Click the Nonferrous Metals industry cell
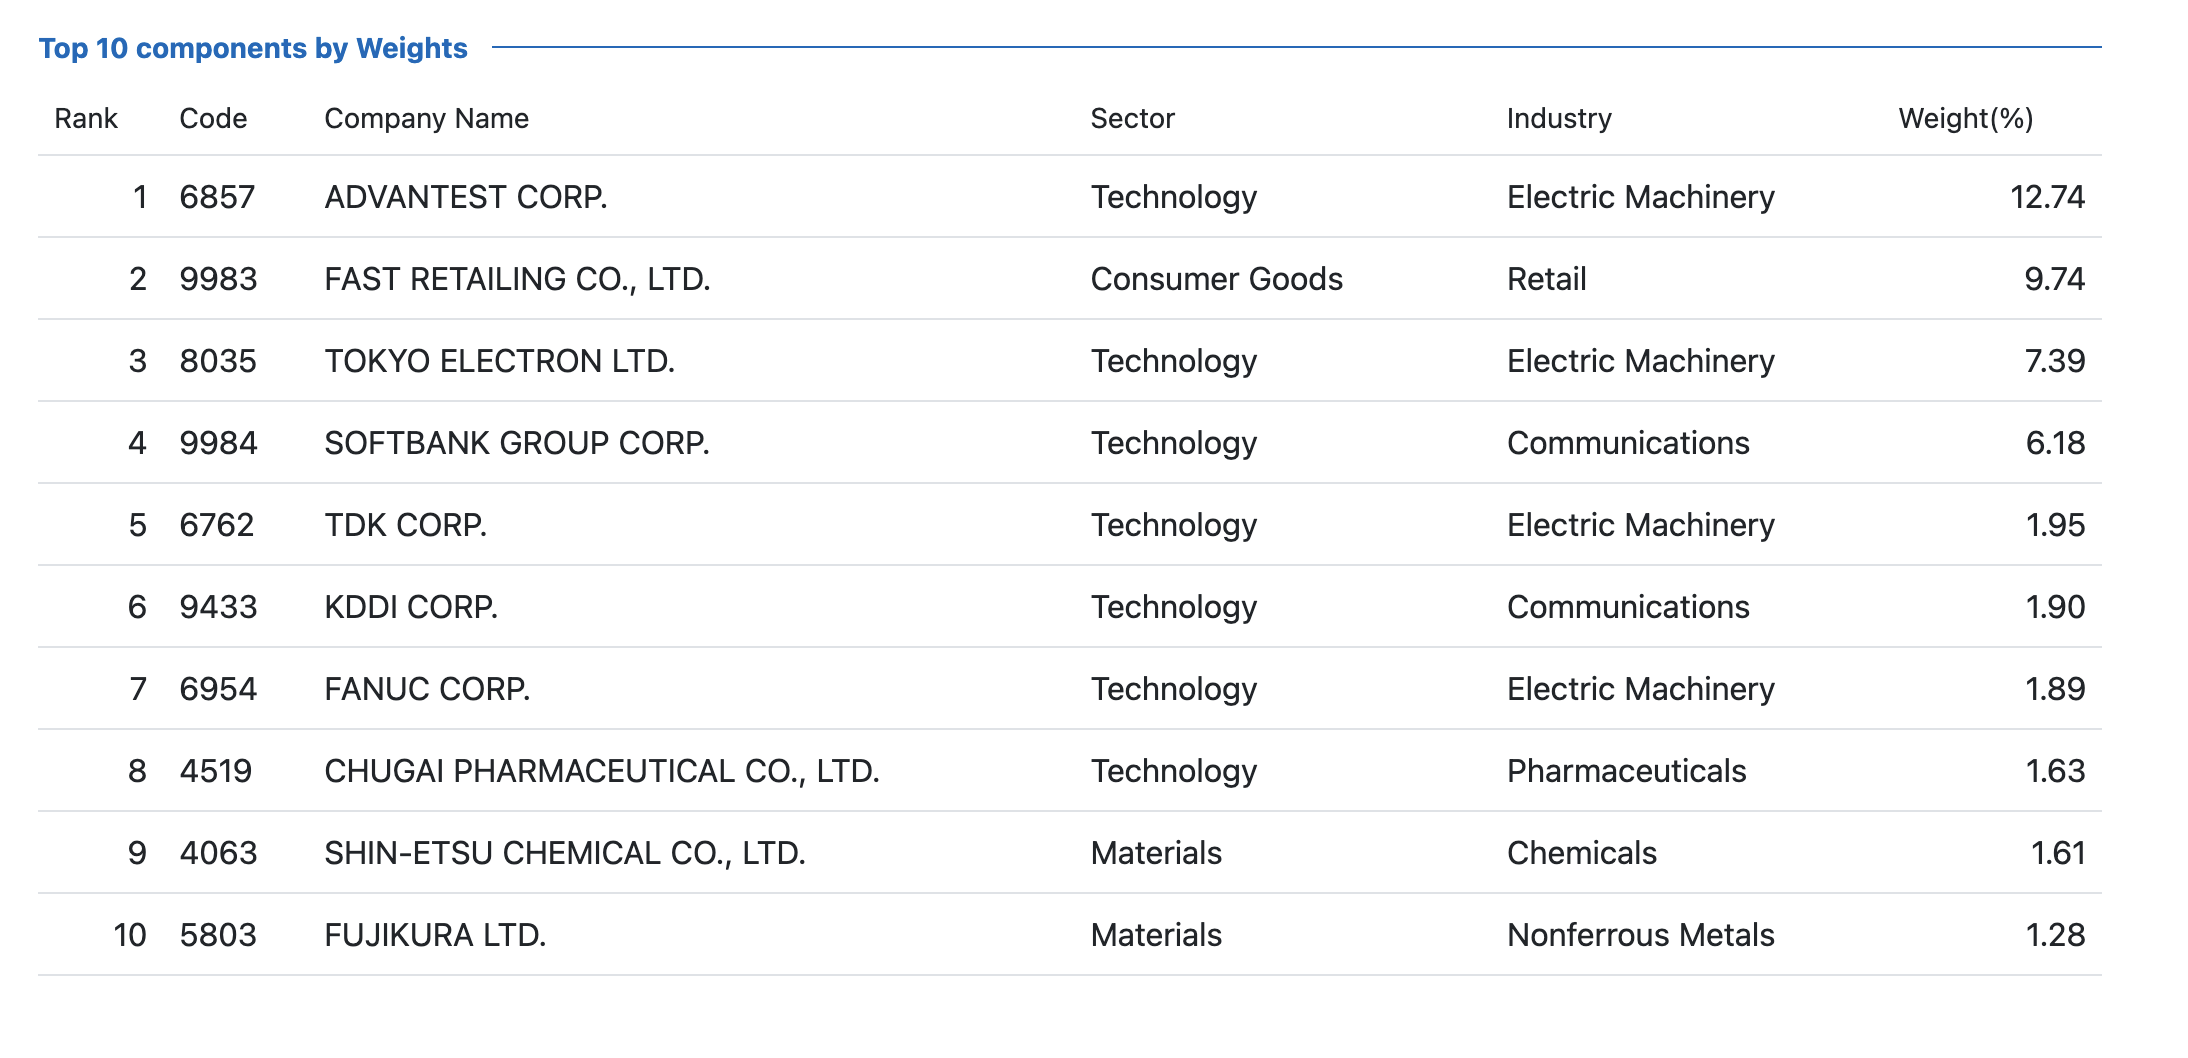The height and width of the screenshot is (1058, 2188). click(1640, 935)
